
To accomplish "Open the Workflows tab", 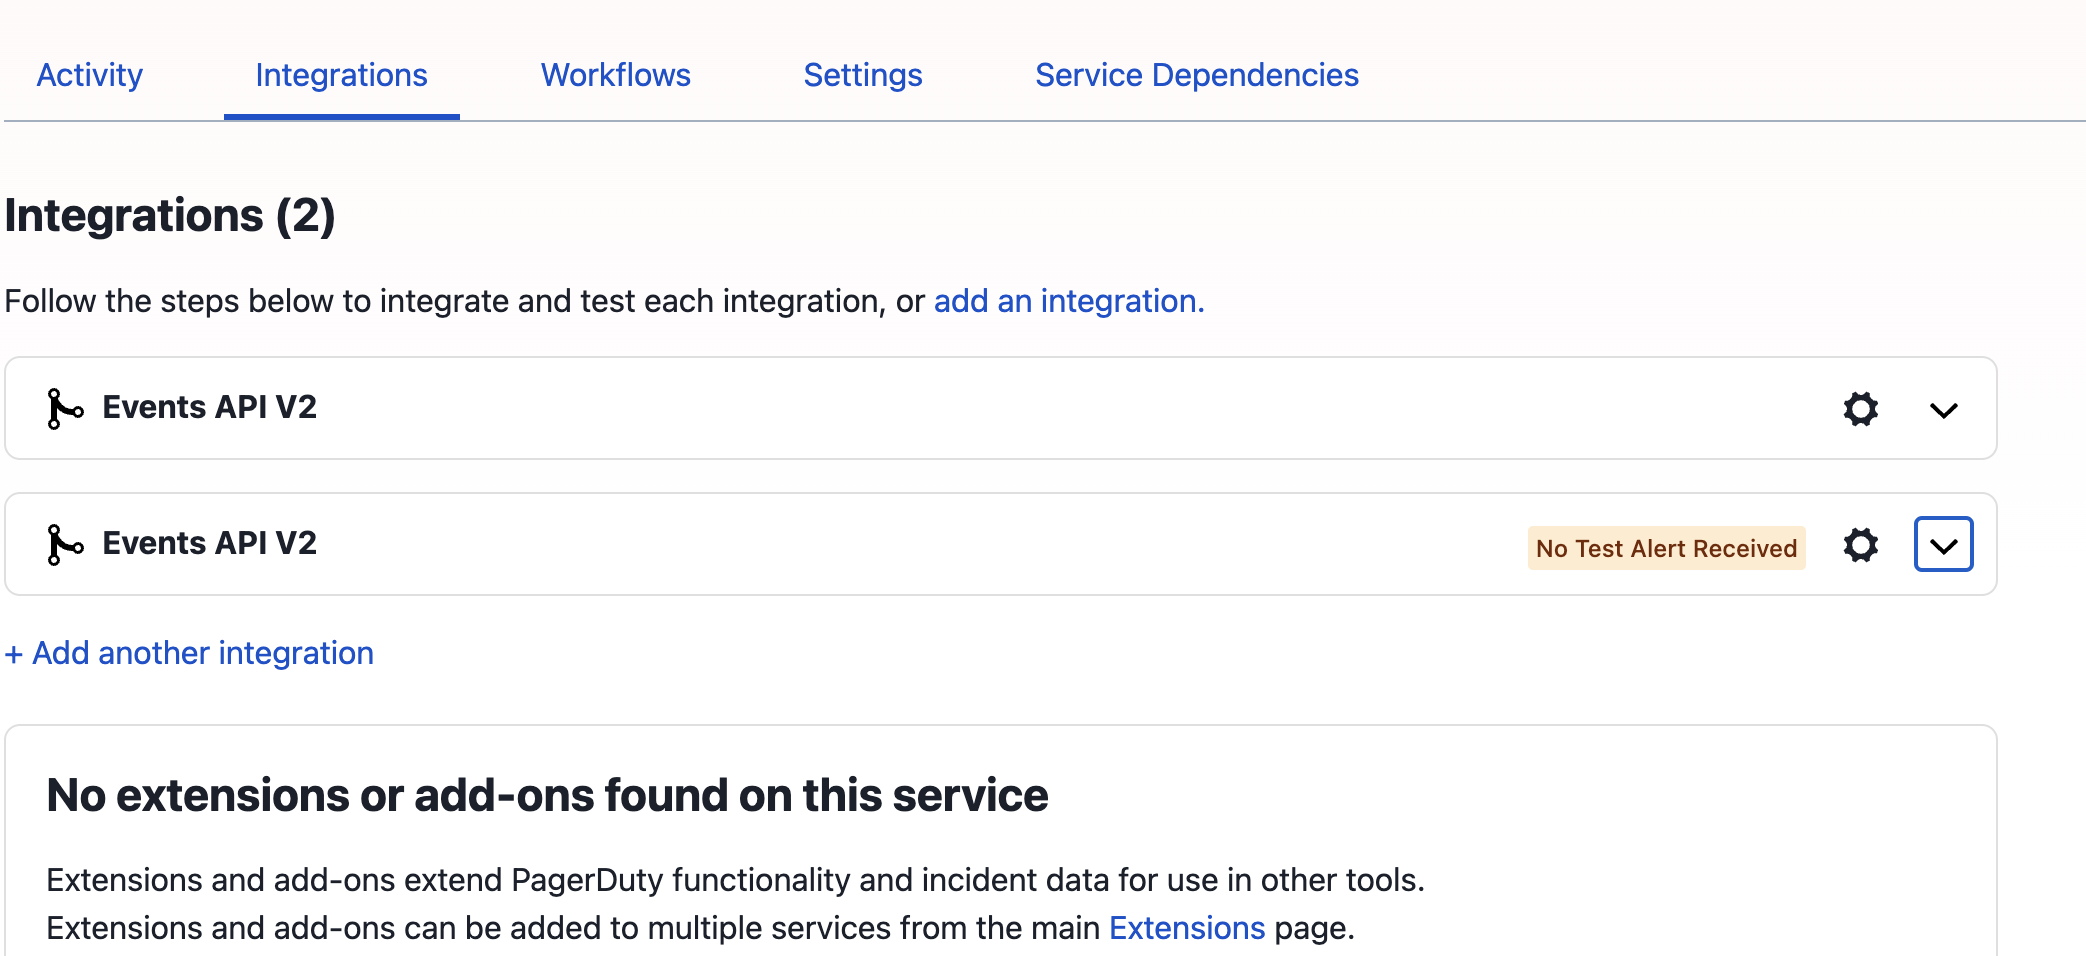I will click(x=614, y=74).
